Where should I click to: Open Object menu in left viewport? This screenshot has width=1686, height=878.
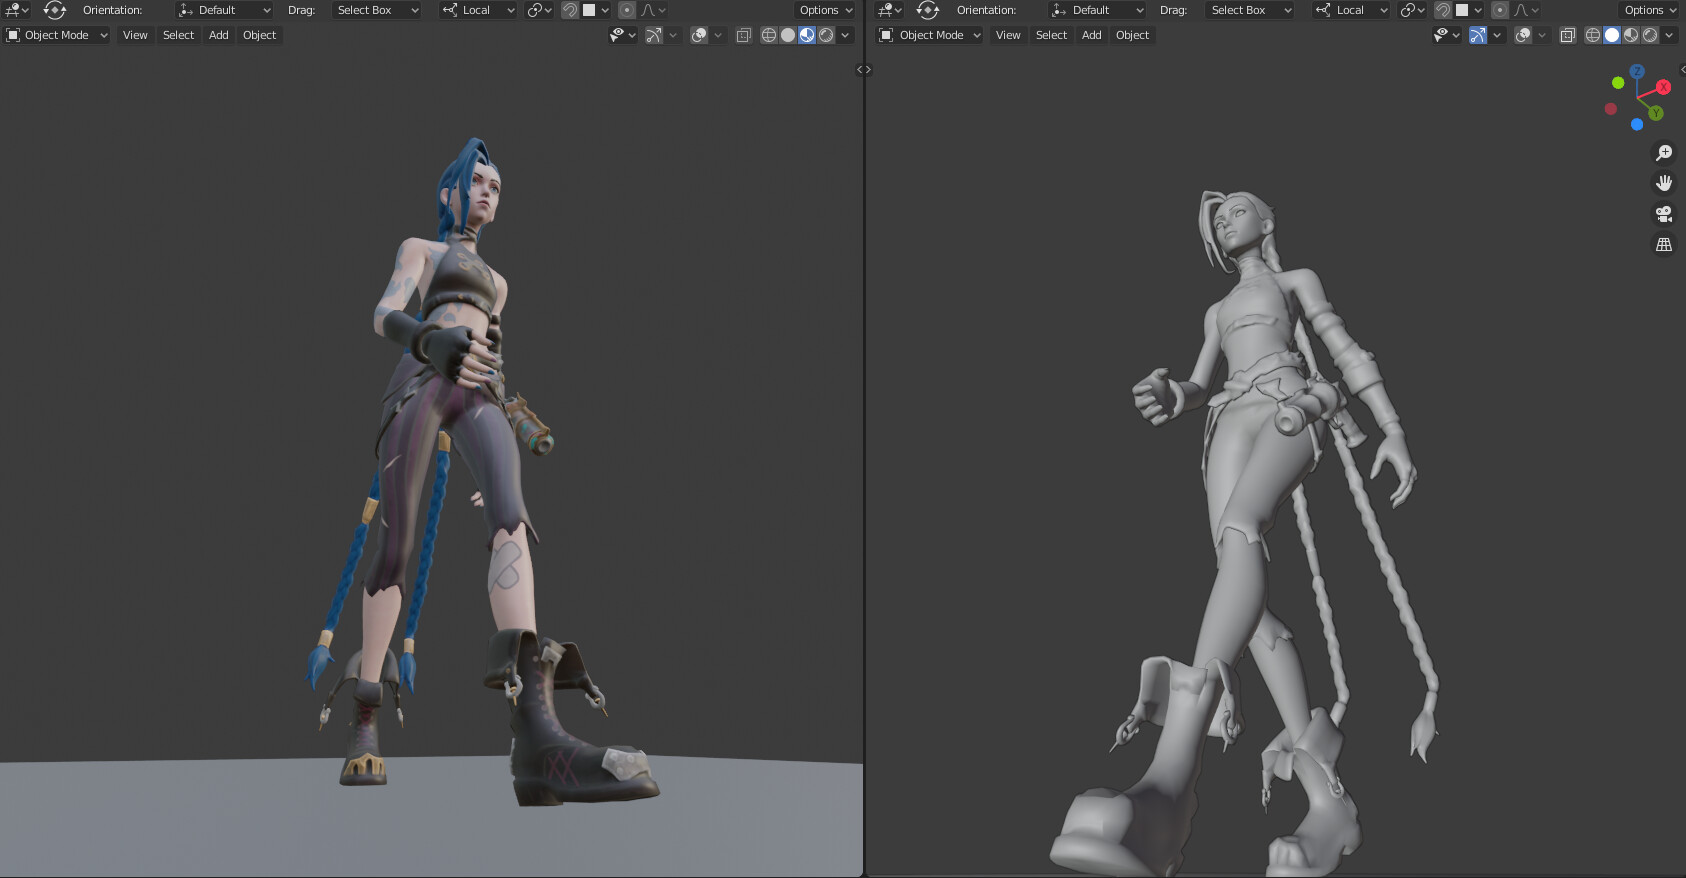pyautogui.click(x=259, y=35)
